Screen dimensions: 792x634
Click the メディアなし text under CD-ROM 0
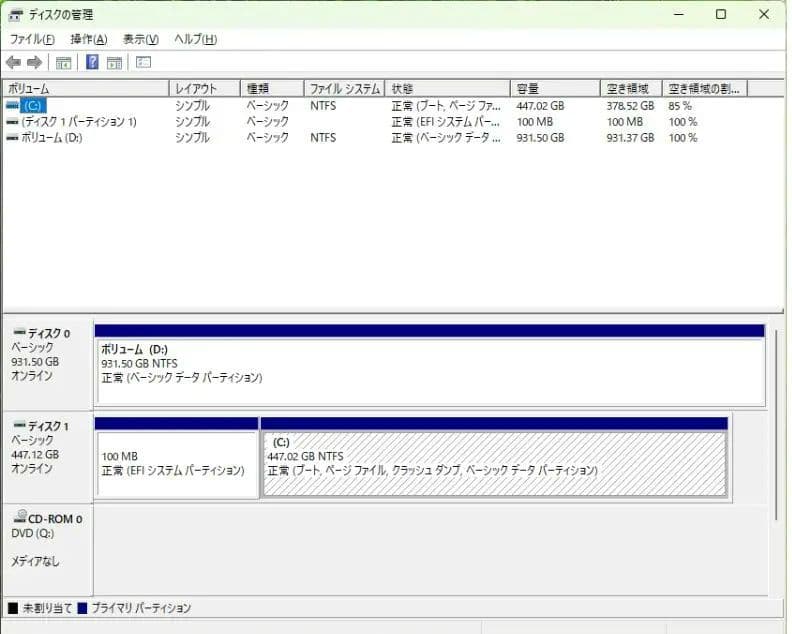[35, 561]
